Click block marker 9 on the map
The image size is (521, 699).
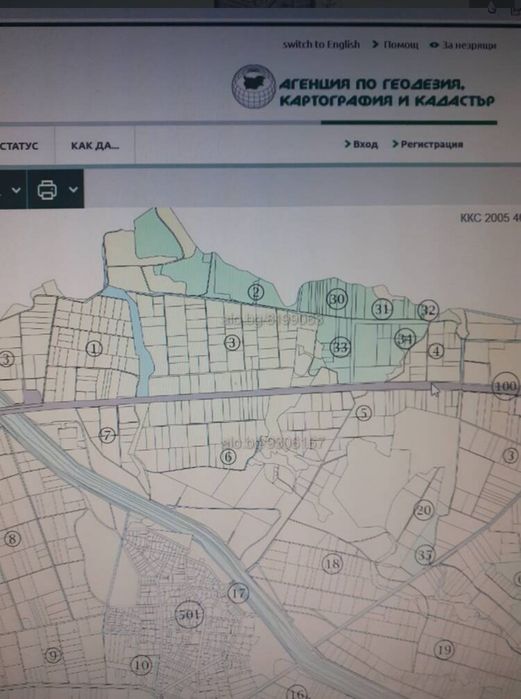[53, 655]
